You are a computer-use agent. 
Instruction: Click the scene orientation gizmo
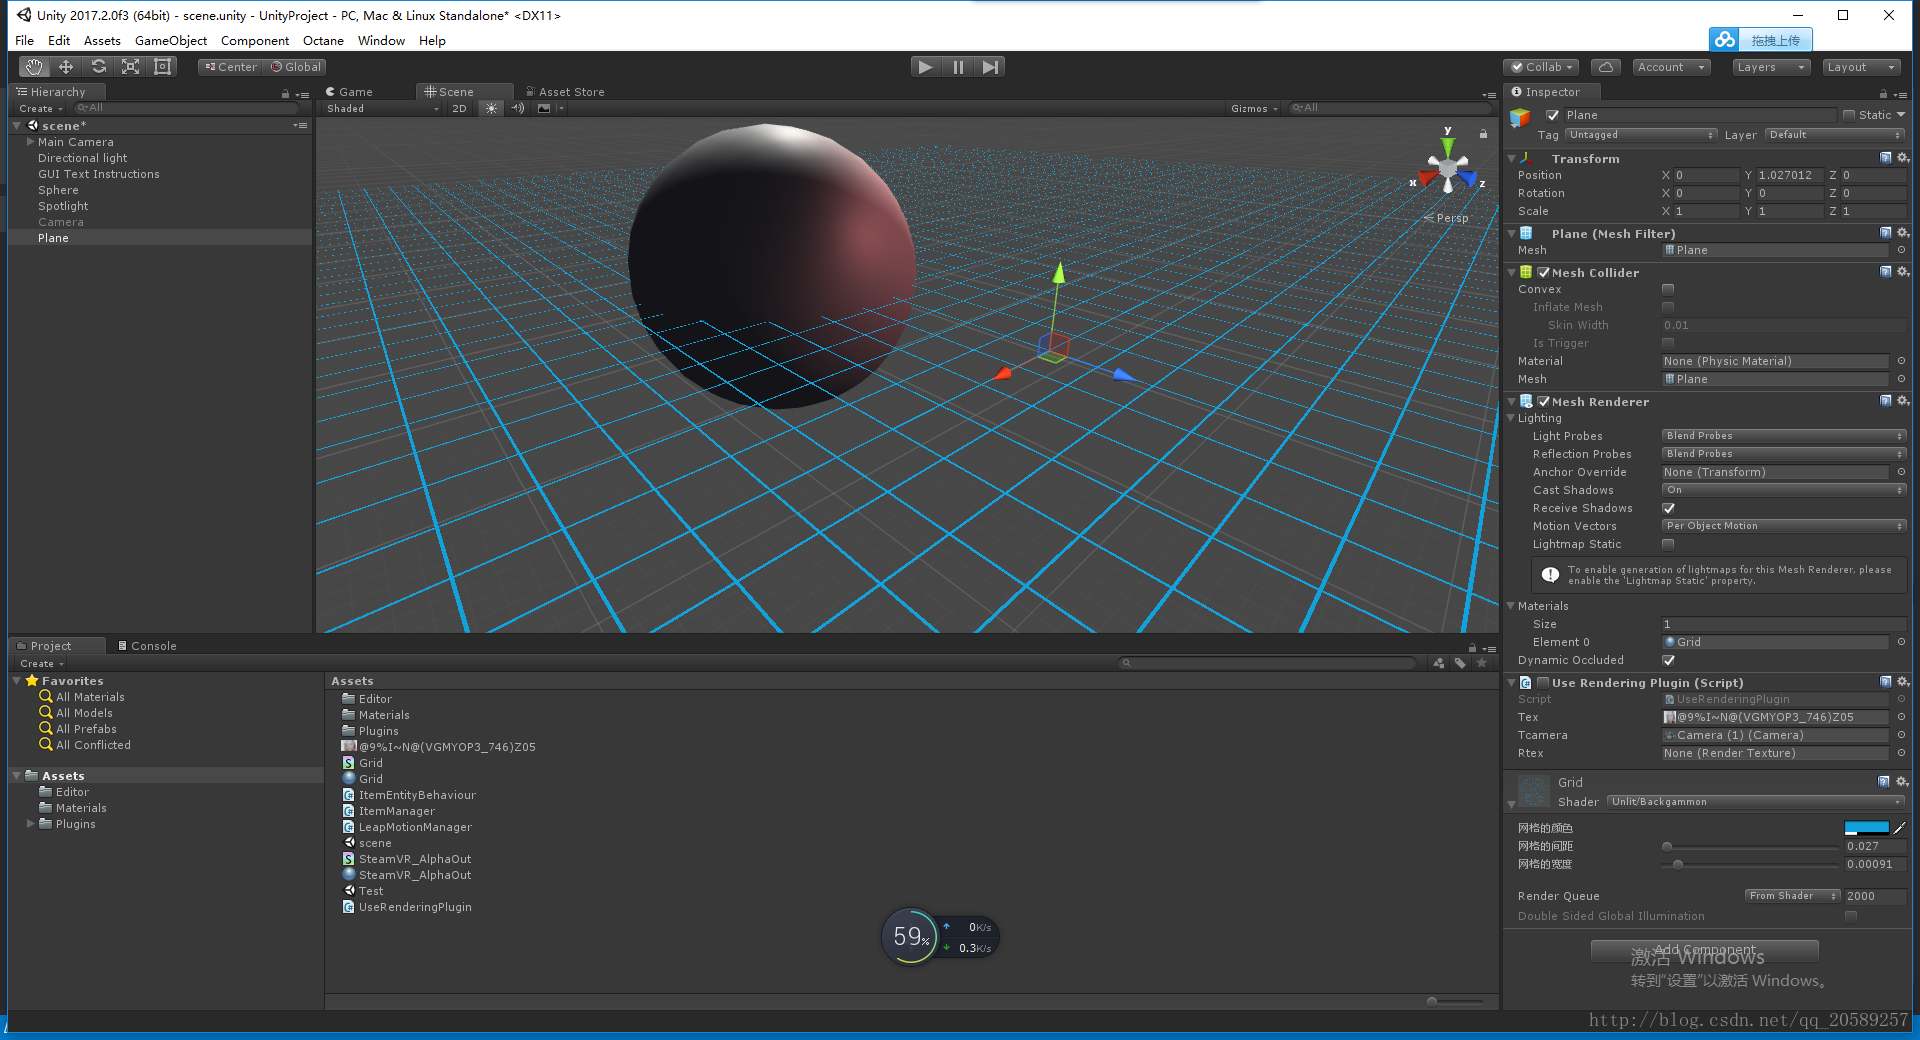[x=1447, y=172]
